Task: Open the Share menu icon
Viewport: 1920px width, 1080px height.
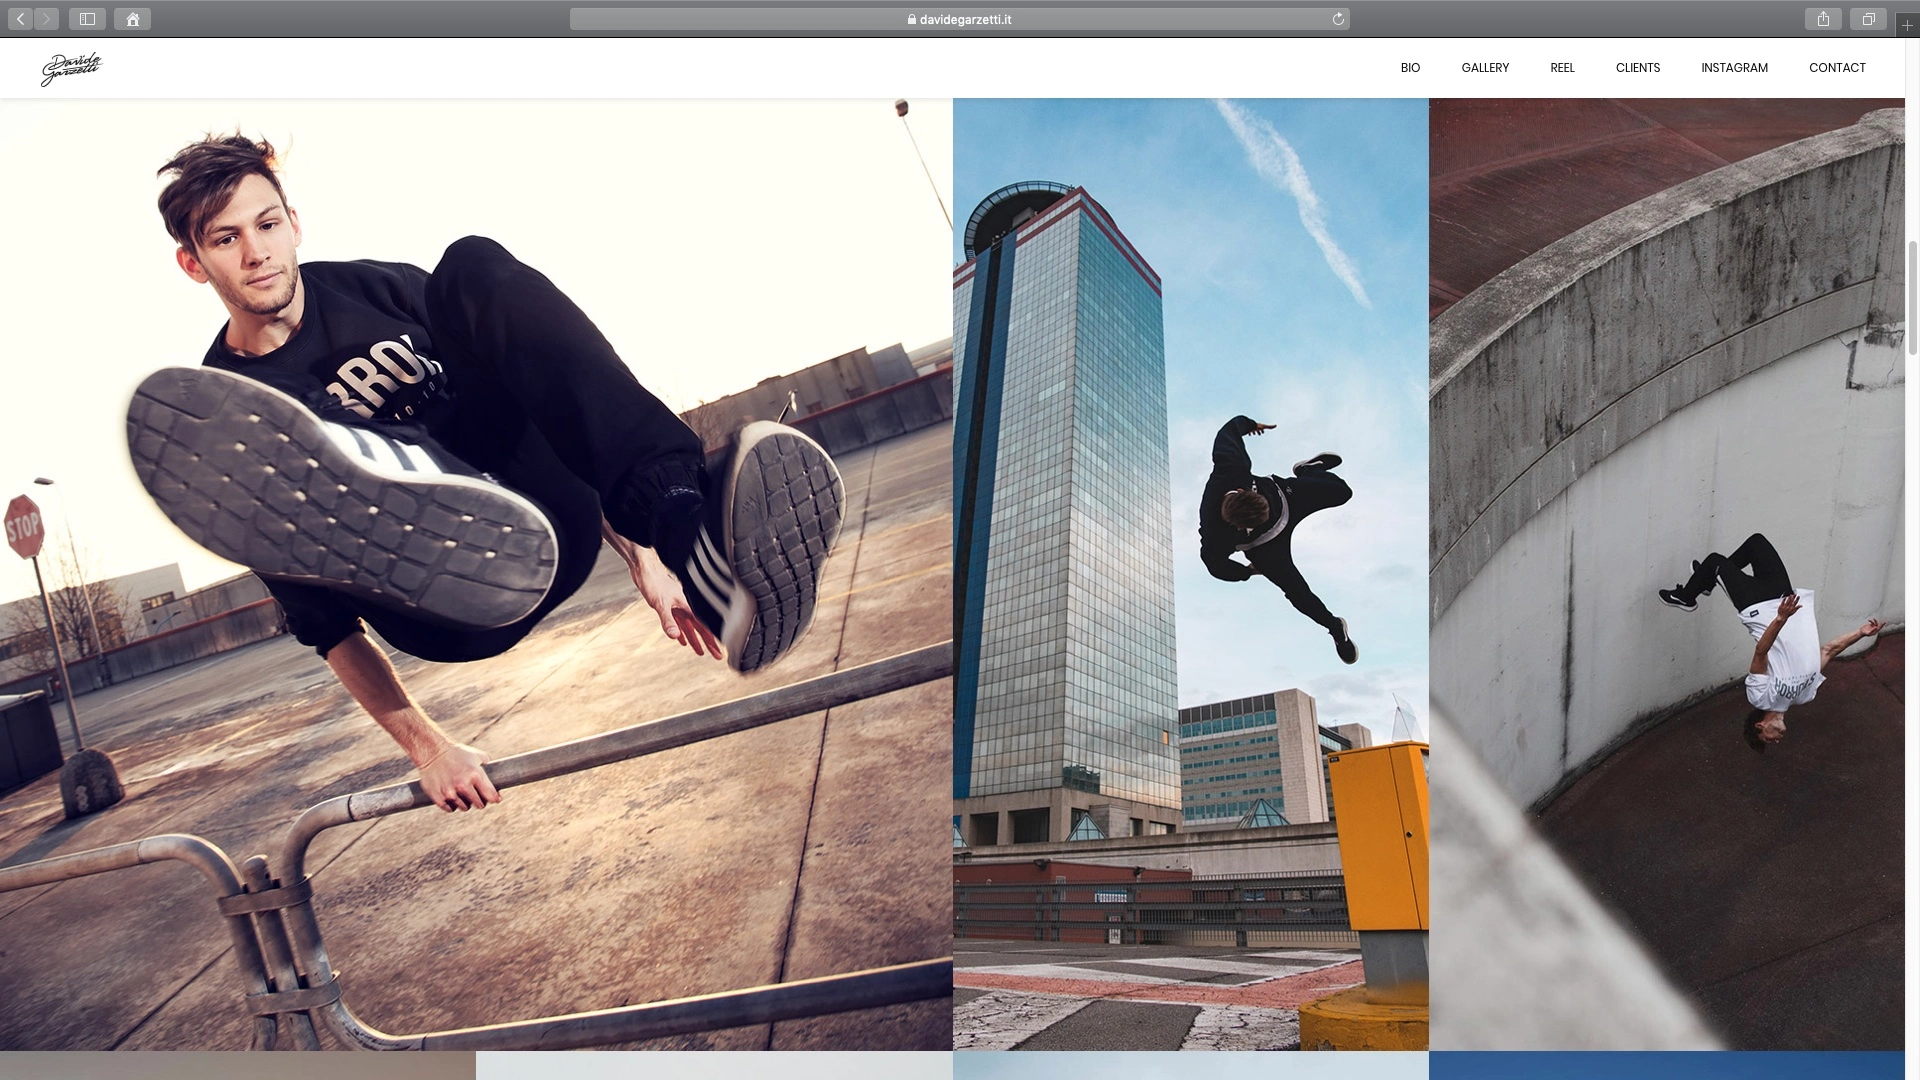Action: point(1823,19)
